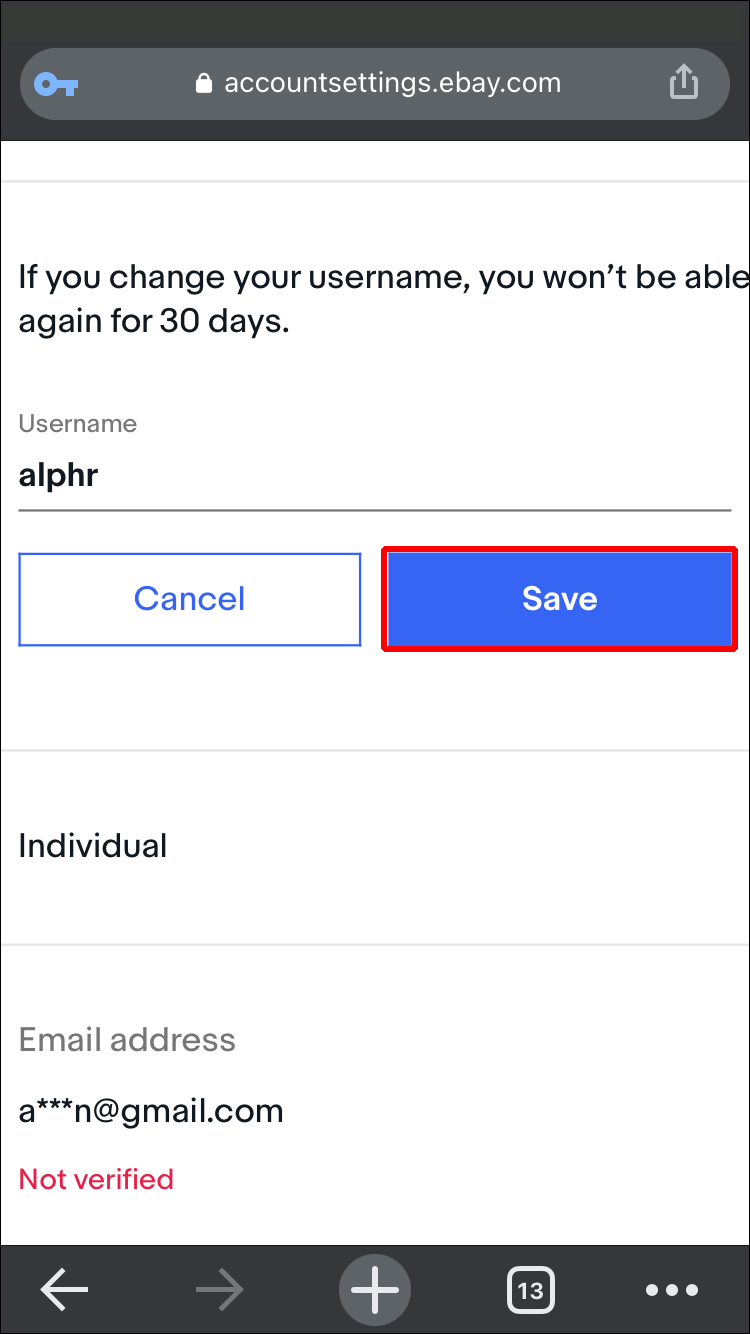Viewport: 750px width, 1334px height.
Task: Tap the secure connection lock icon
Action: (x=204, y=84)
